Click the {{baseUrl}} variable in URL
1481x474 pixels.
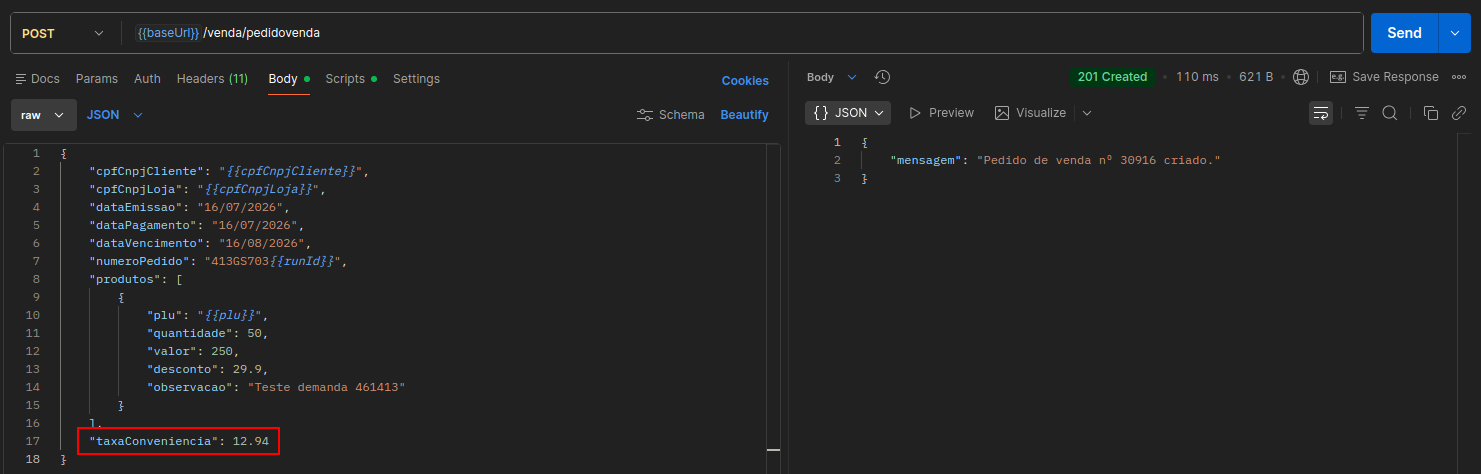[x=168, y=33]
